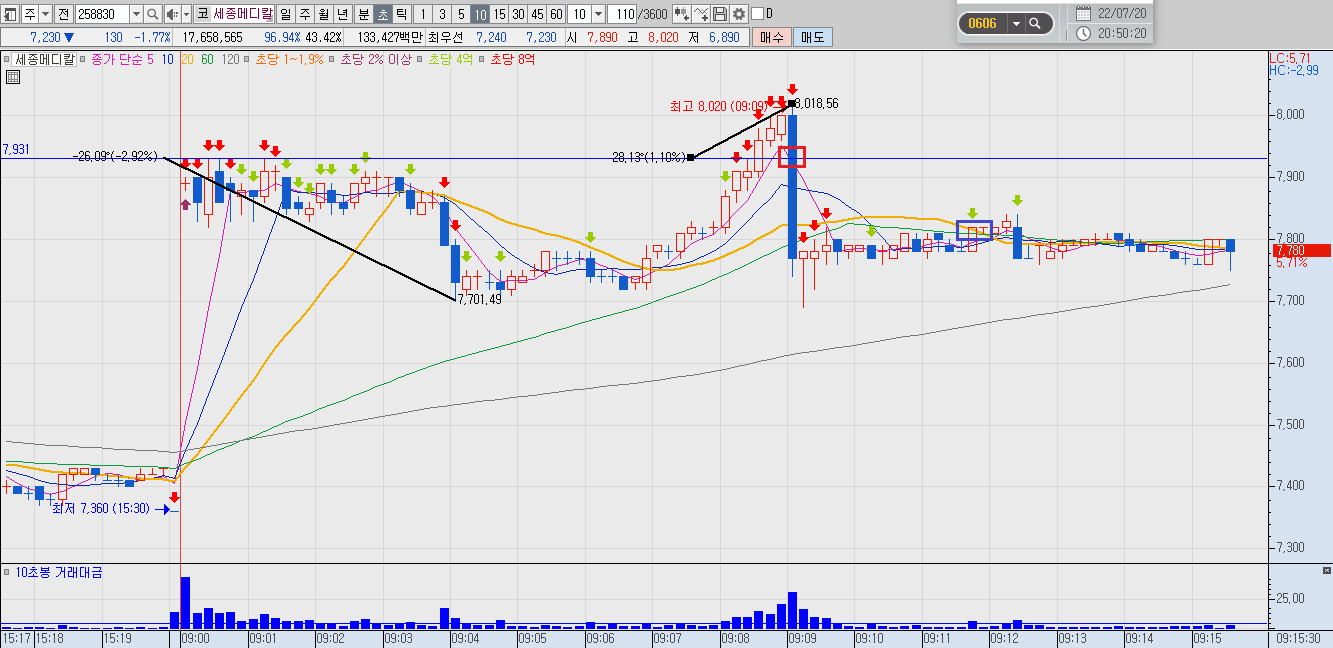Click the 7,931 horizontal line price label
This screenshot has height=648, width=1333.
(x=15, y=149)
